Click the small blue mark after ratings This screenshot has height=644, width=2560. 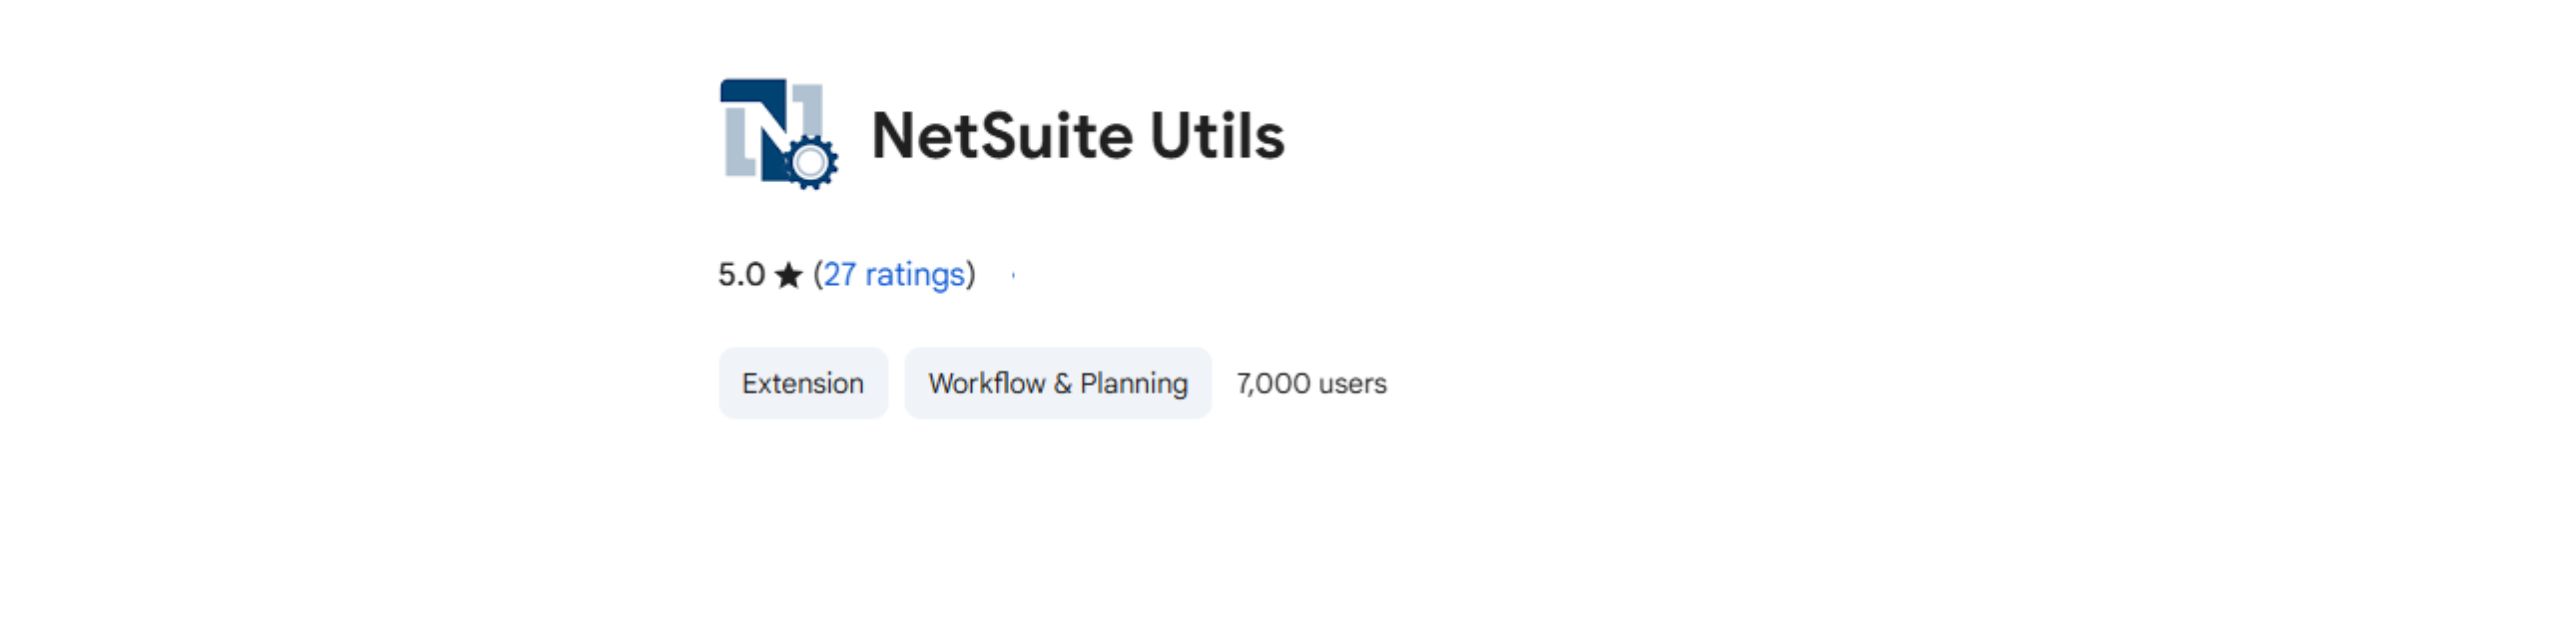(x=1013, y=275)
